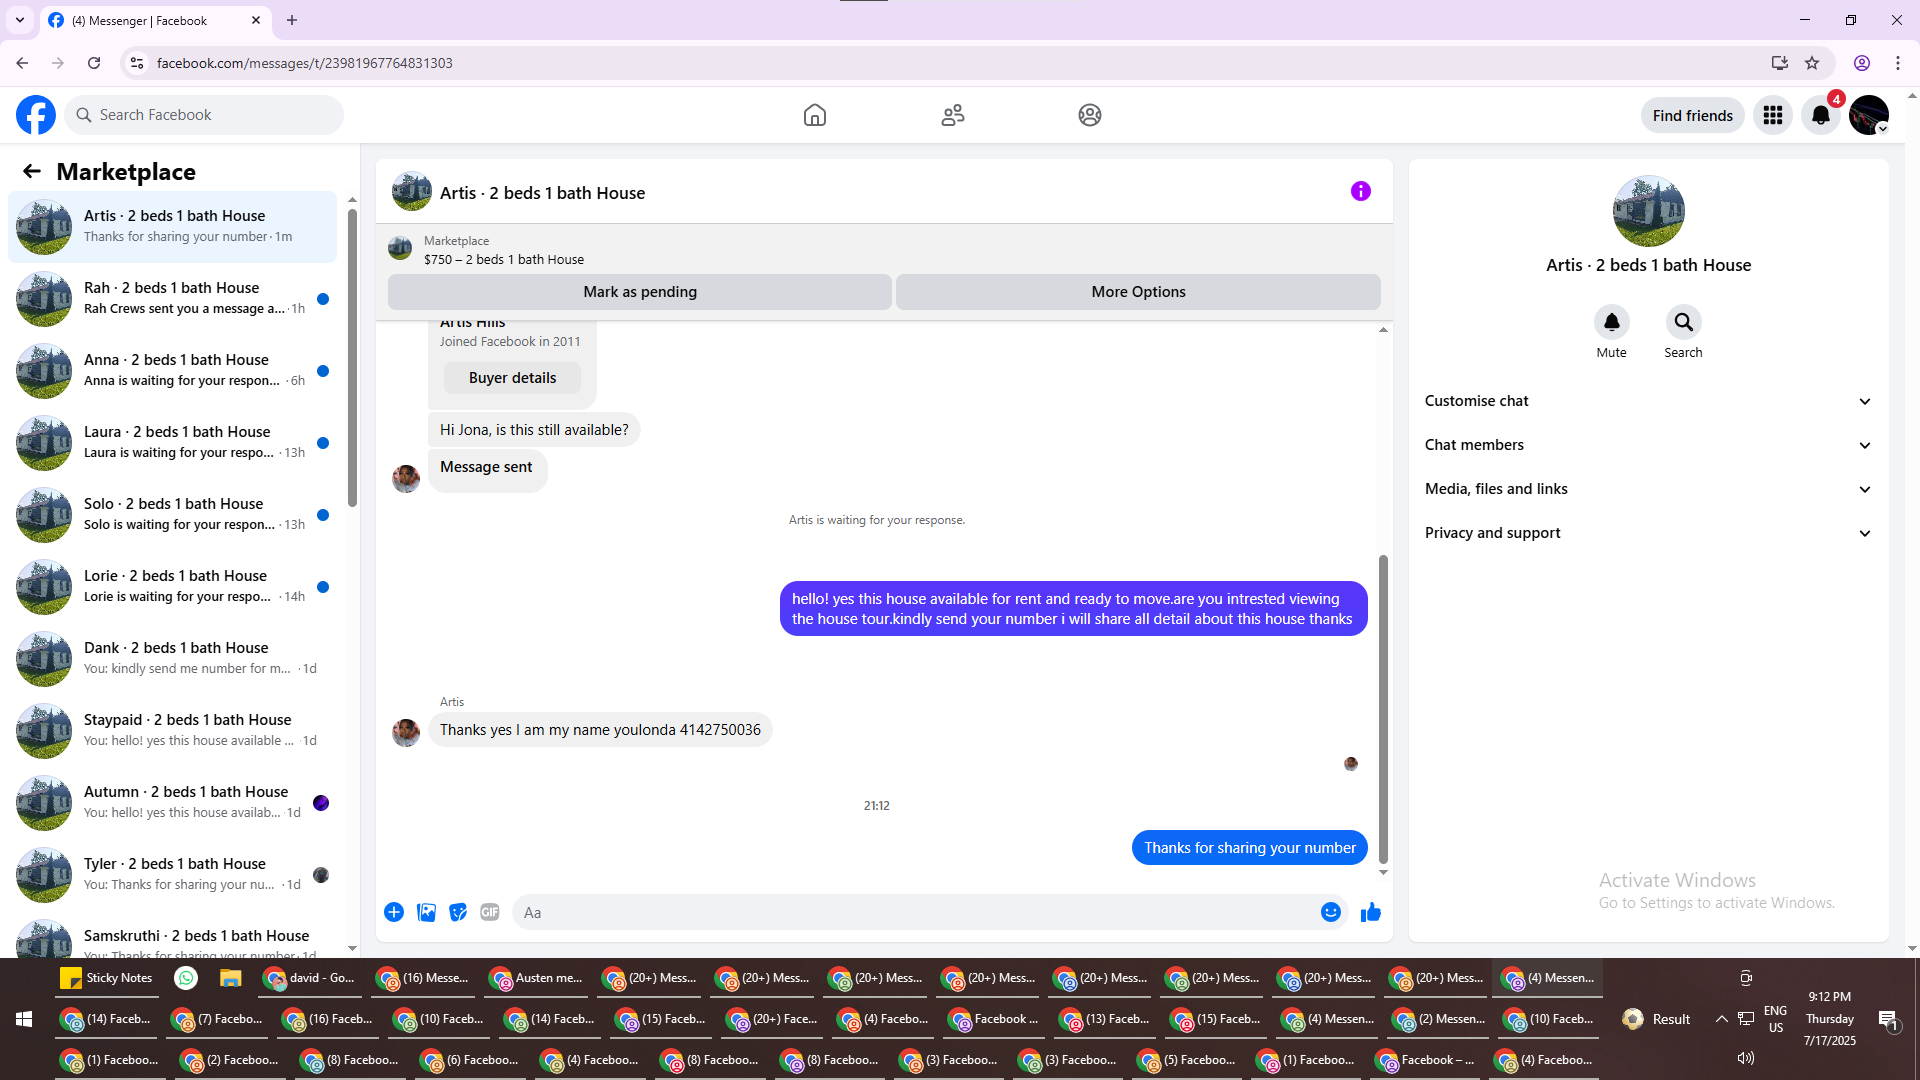Image resolution: width=1920 pixels, height=1080 pixels.
Task: Click More Options button
Action: [1138, 292]
